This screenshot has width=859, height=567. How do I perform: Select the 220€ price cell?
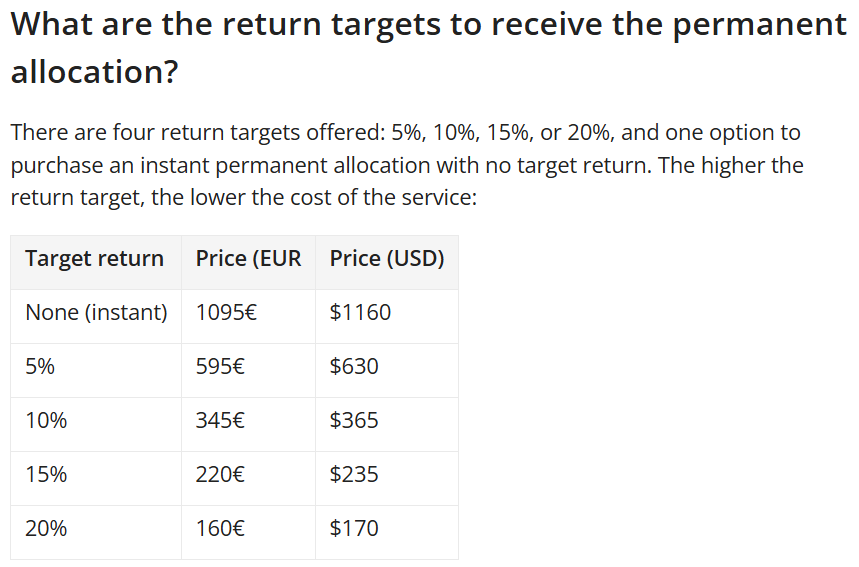point(220,475)
